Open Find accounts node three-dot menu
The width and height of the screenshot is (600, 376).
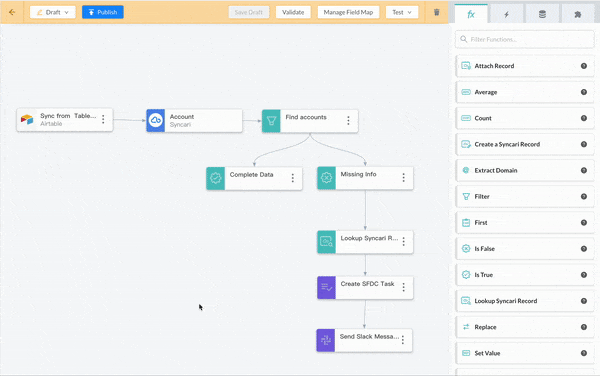pos(348,120)
